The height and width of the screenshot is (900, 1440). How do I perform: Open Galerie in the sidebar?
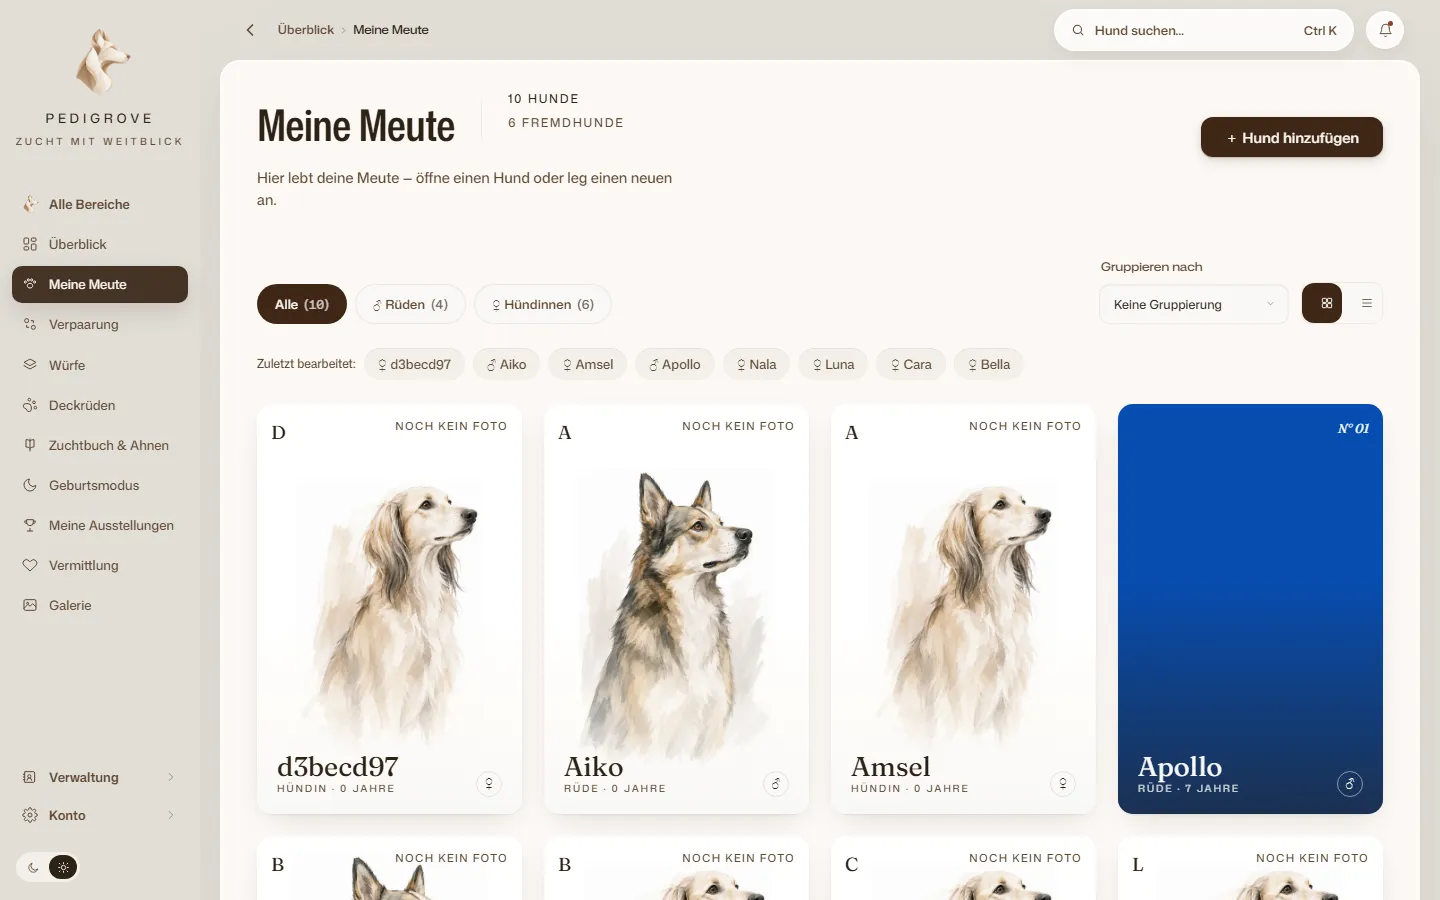coord(100,605)
